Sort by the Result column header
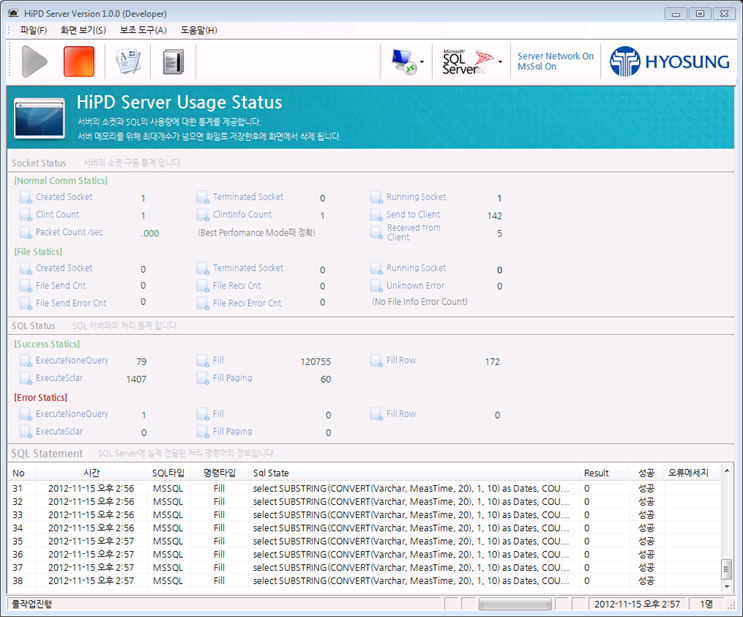This screenshot has height=617, width=743. pyautogui.click(x=604, y=473)
